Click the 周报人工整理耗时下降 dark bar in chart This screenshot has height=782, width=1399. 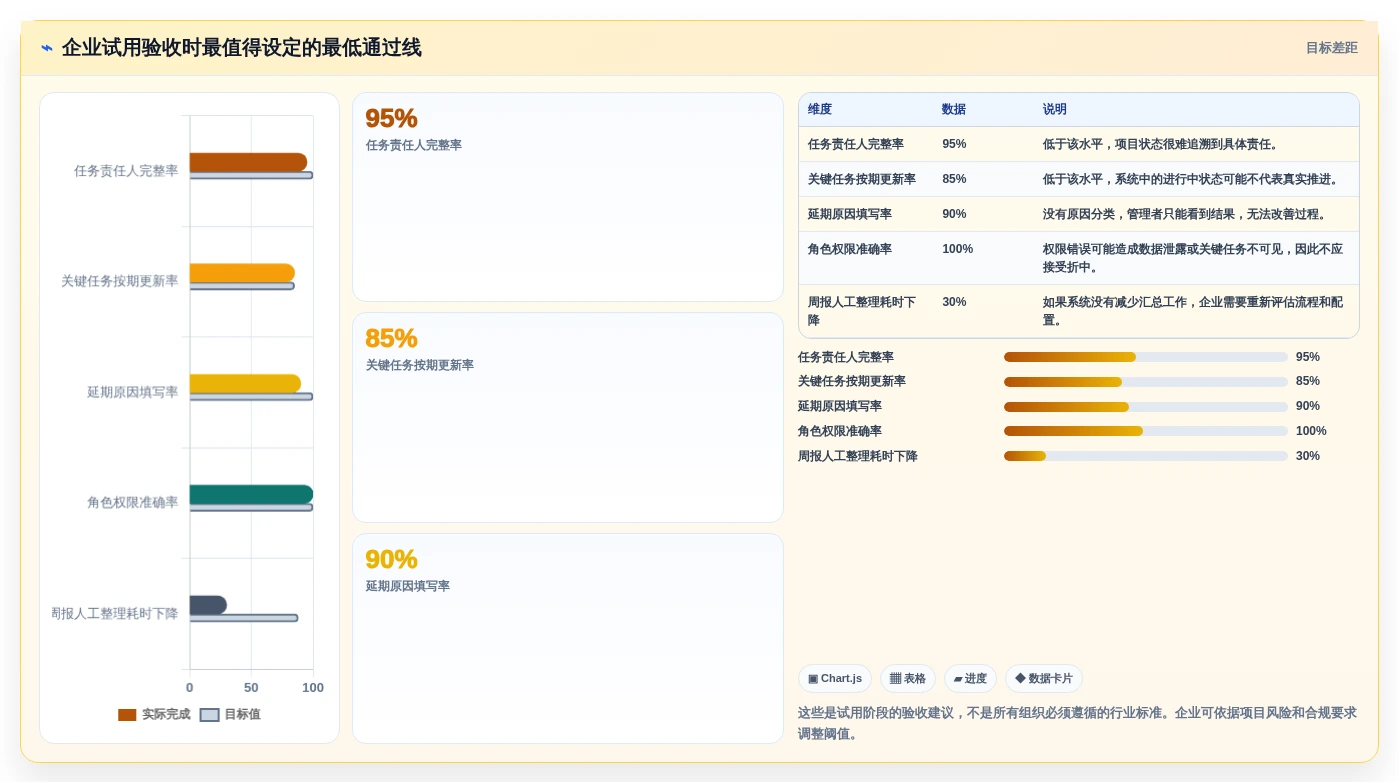(x=208, y=605)
